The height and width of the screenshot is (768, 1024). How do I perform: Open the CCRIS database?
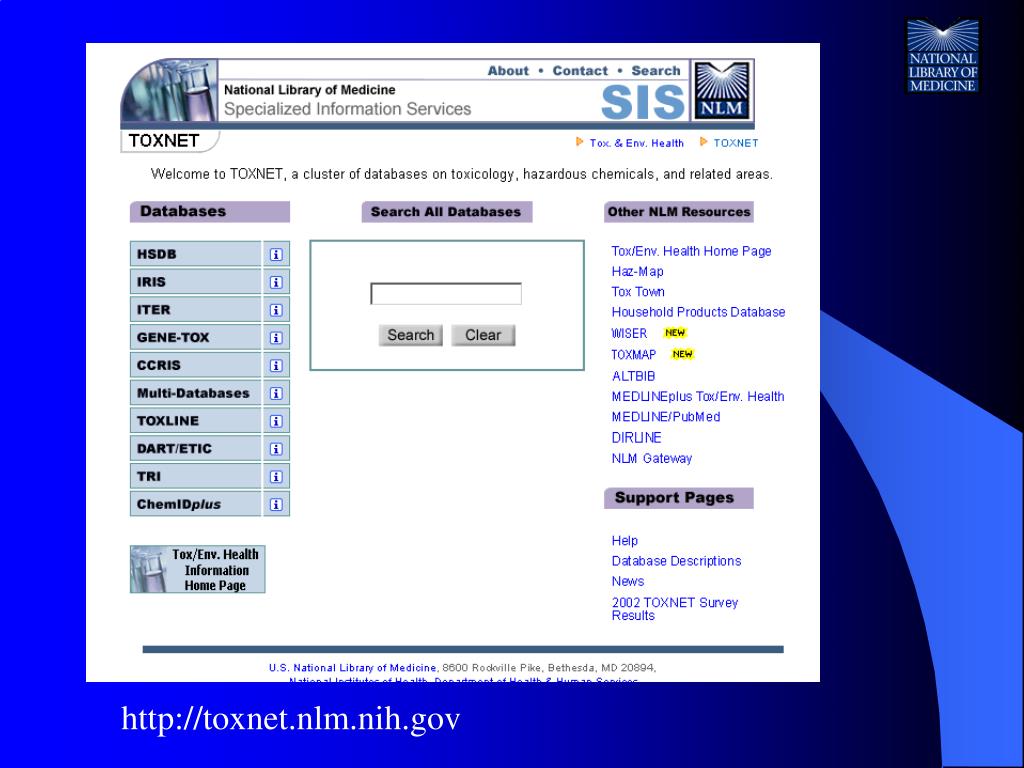point(195,365)
